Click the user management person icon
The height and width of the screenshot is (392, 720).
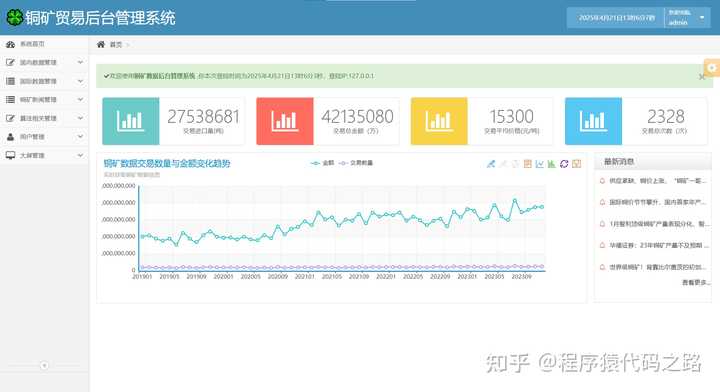[x=10, y=137]
